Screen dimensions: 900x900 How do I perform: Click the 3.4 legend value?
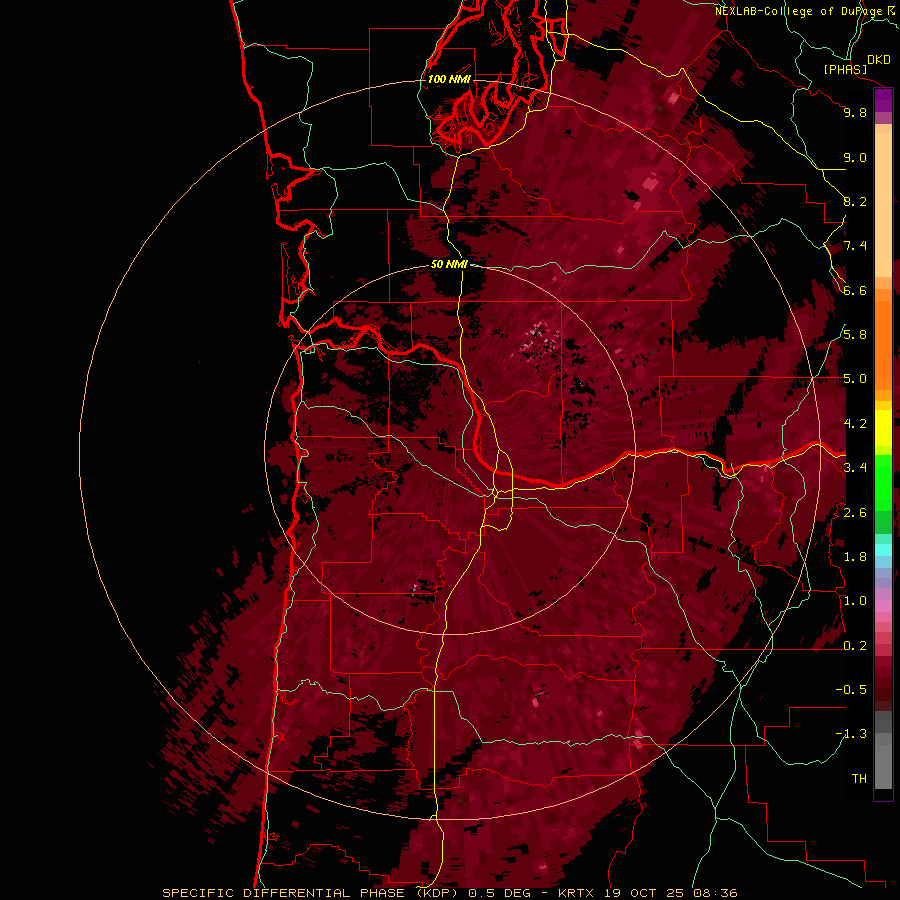click(x=855, y=468)
